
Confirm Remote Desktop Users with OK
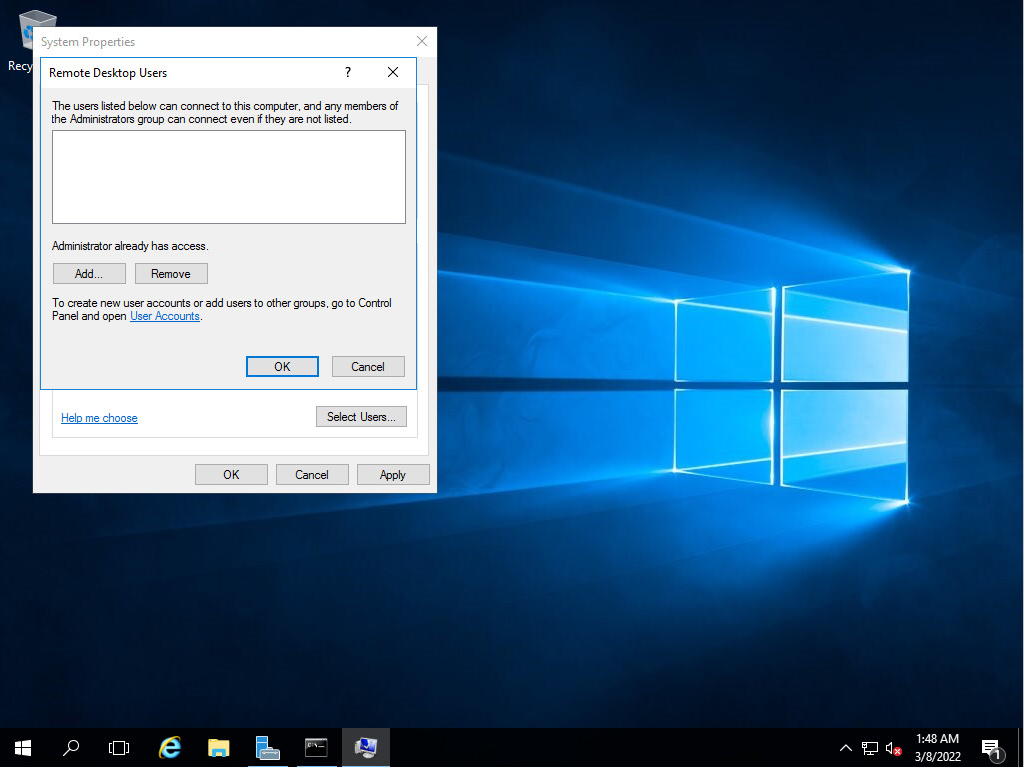[282, 367]
